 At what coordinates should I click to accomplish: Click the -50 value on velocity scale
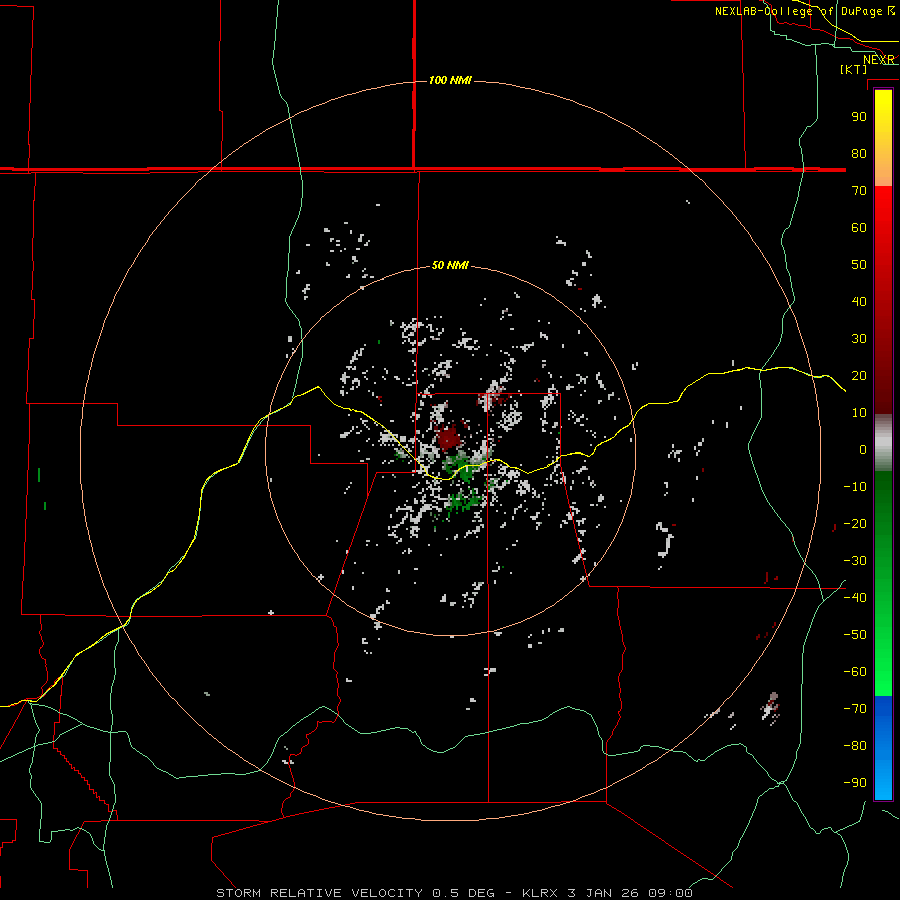[855, 635]
